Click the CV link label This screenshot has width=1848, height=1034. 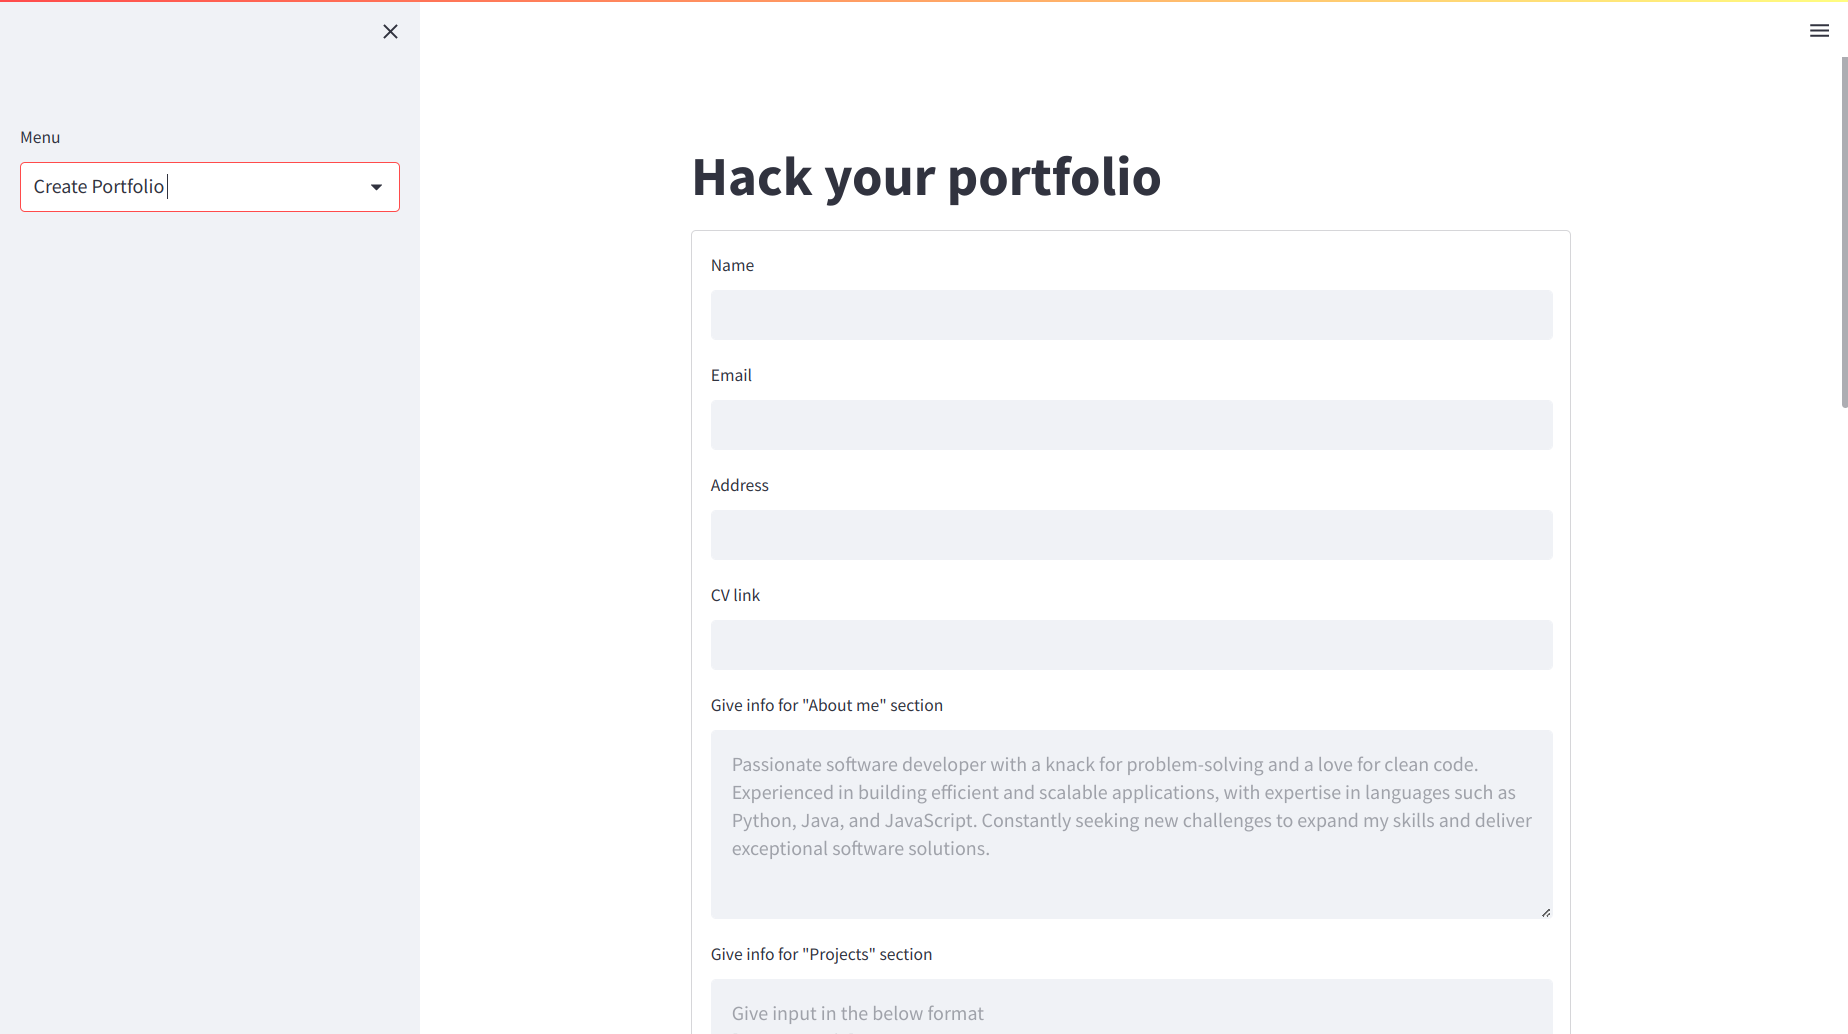(735, 595)
